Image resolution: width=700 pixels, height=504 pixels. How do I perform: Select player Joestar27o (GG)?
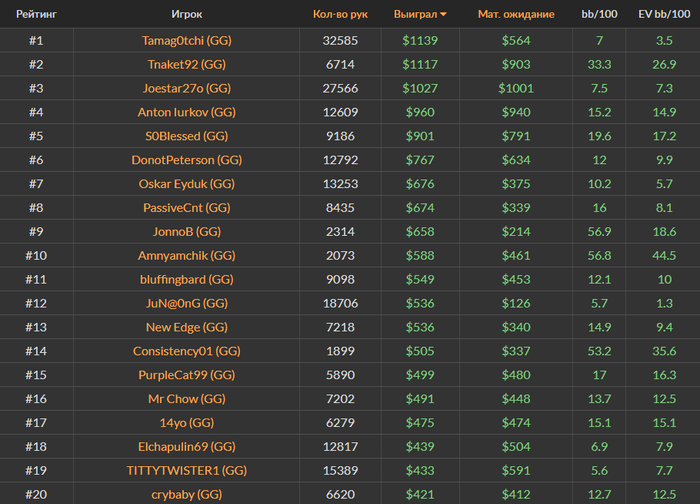pyautogui.click(x=186, y=89)
